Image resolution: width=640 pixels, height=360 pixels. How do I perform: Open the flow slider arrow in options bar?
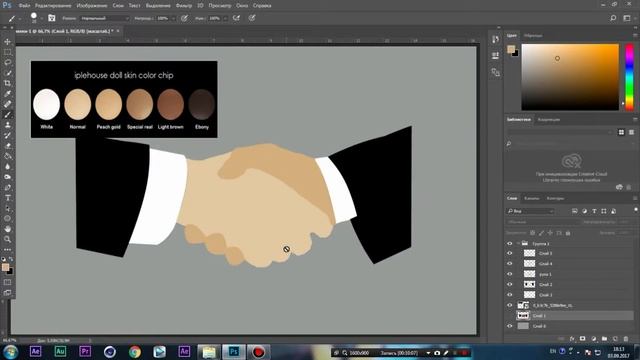(x=225, y=18)
